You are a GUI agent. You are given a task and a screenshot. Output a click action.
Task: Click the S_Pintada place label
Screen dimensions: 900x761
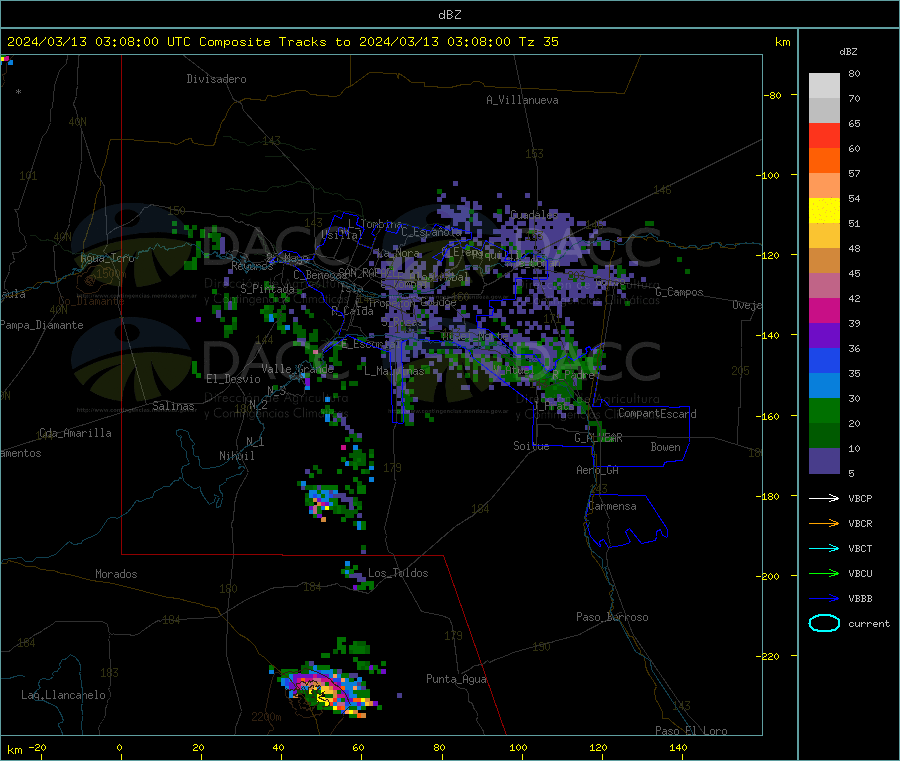tap(267, 288)
